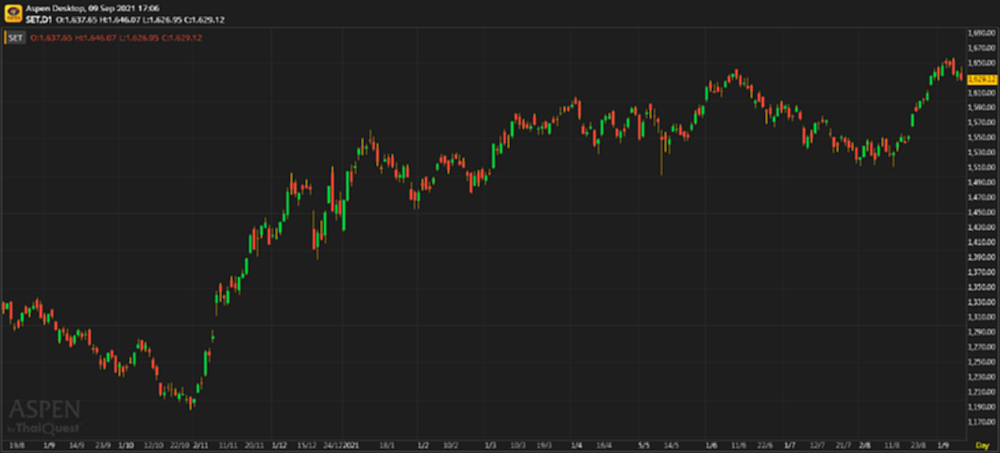Viewport: 1000px width, 453px height.
Task: Click the 18/1 date axis label
Action: click(386, 445)
